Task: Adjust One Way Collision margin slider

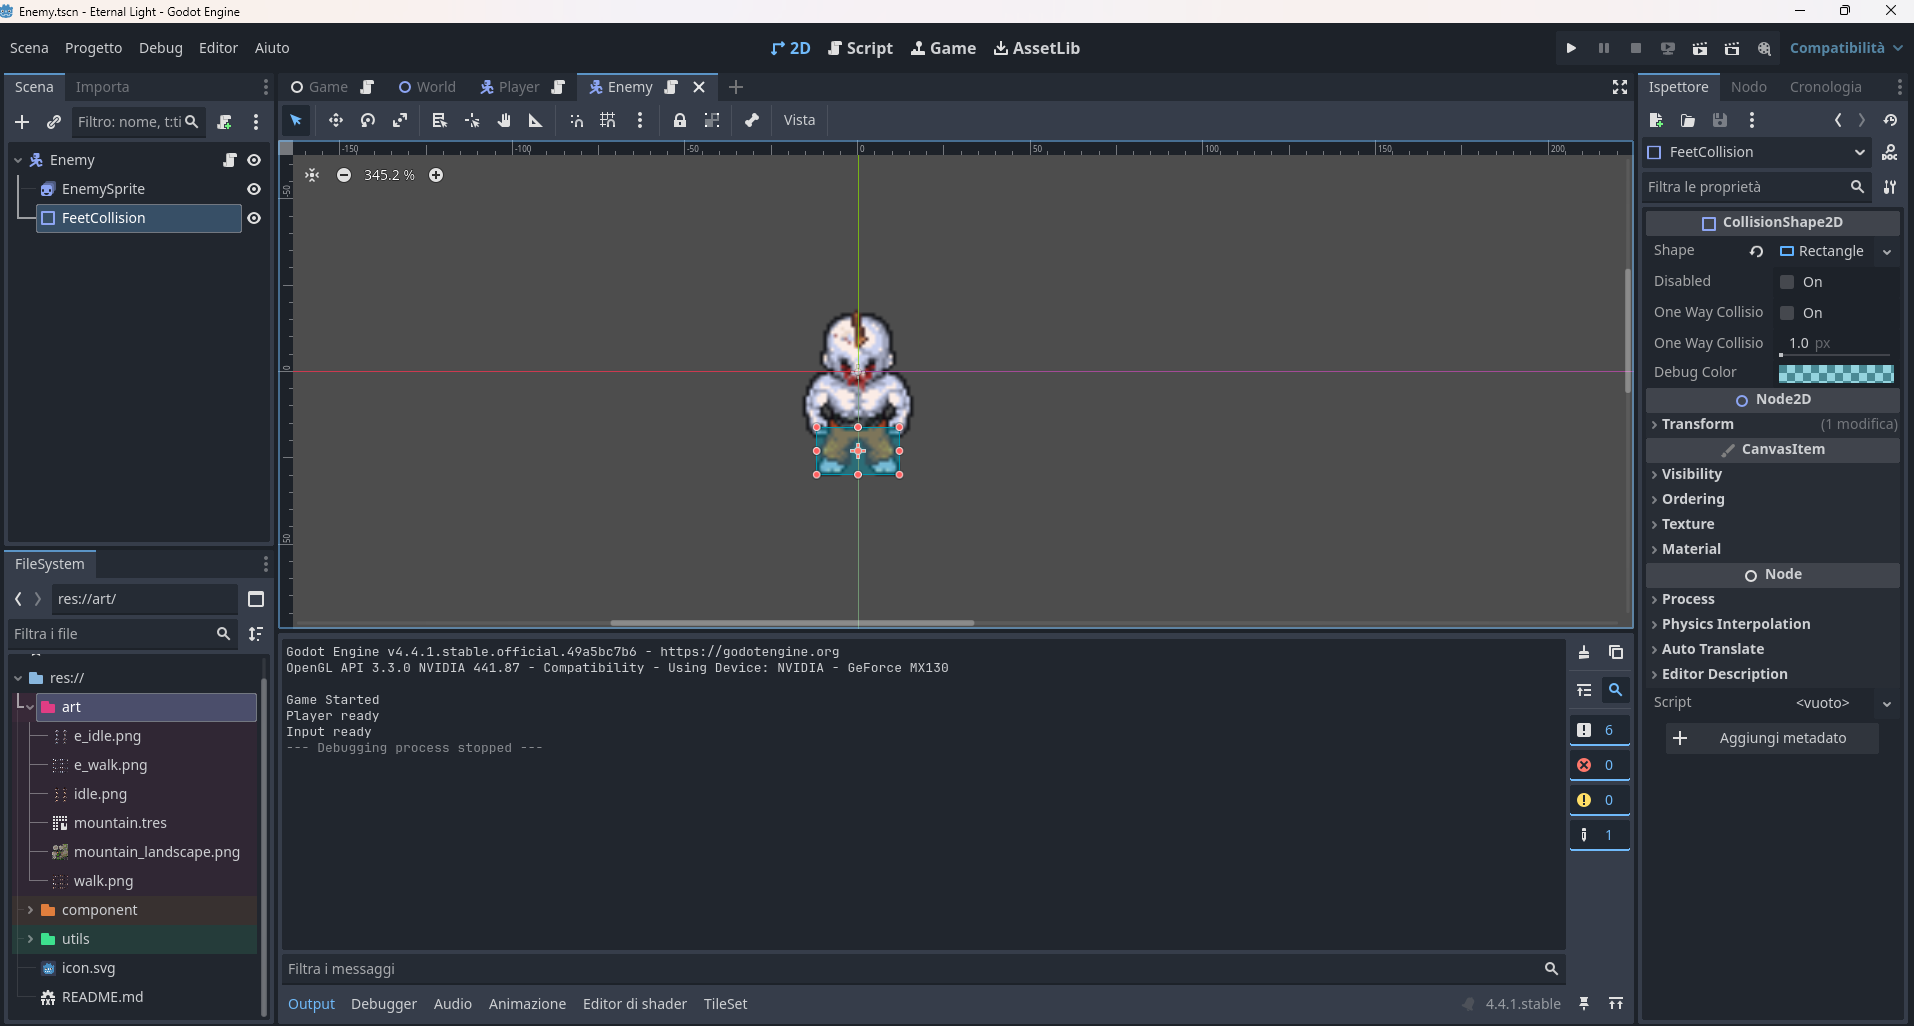Action: click(1836, 354)
